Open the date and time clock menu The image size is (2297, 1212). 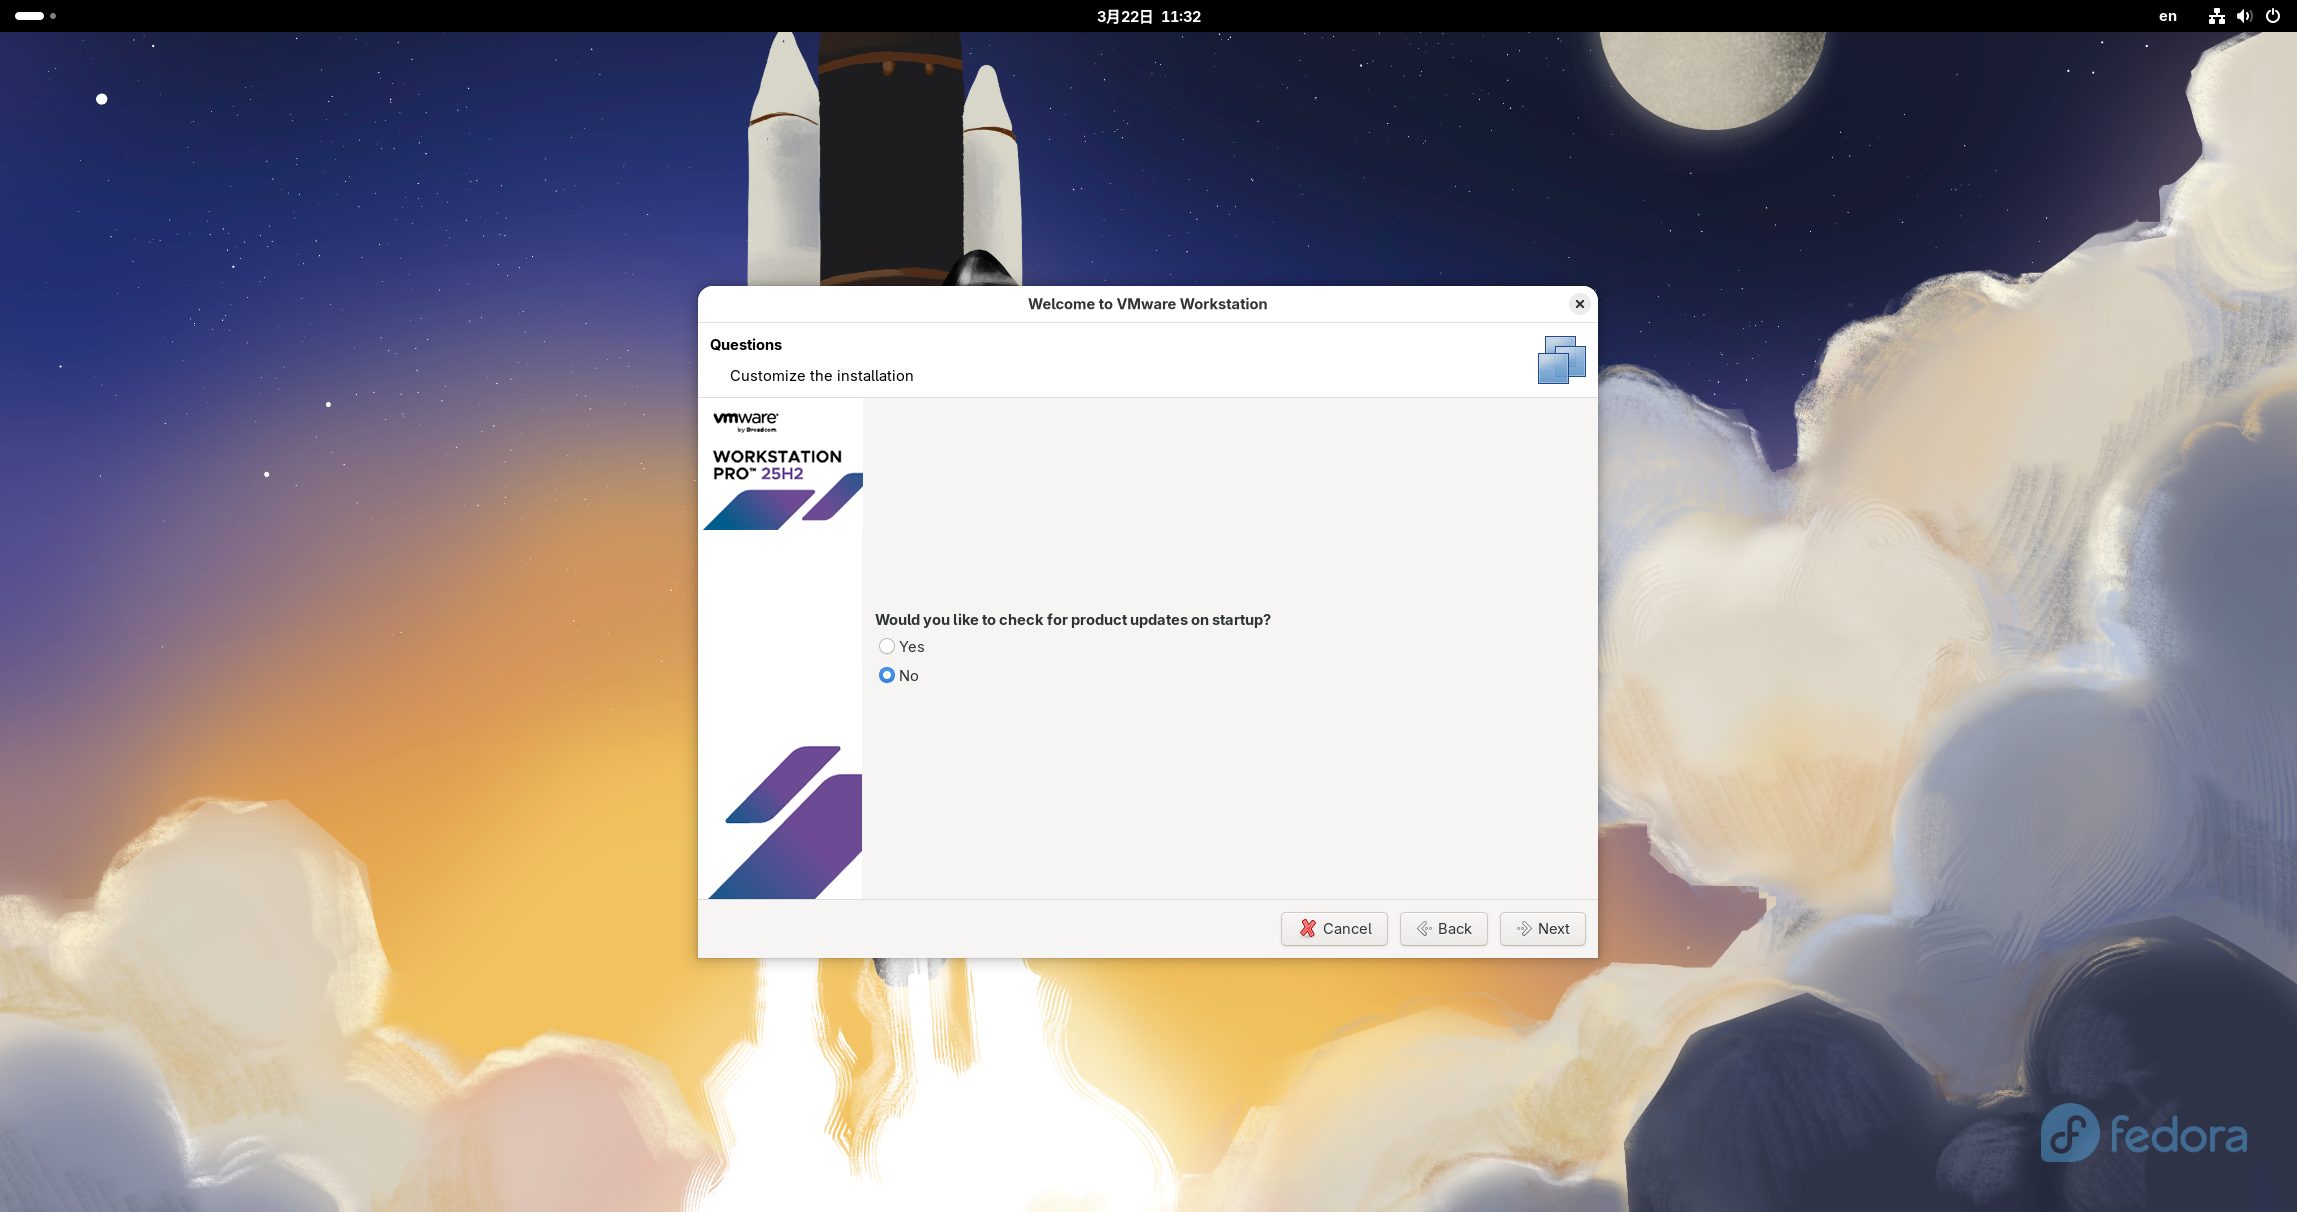1148,16
